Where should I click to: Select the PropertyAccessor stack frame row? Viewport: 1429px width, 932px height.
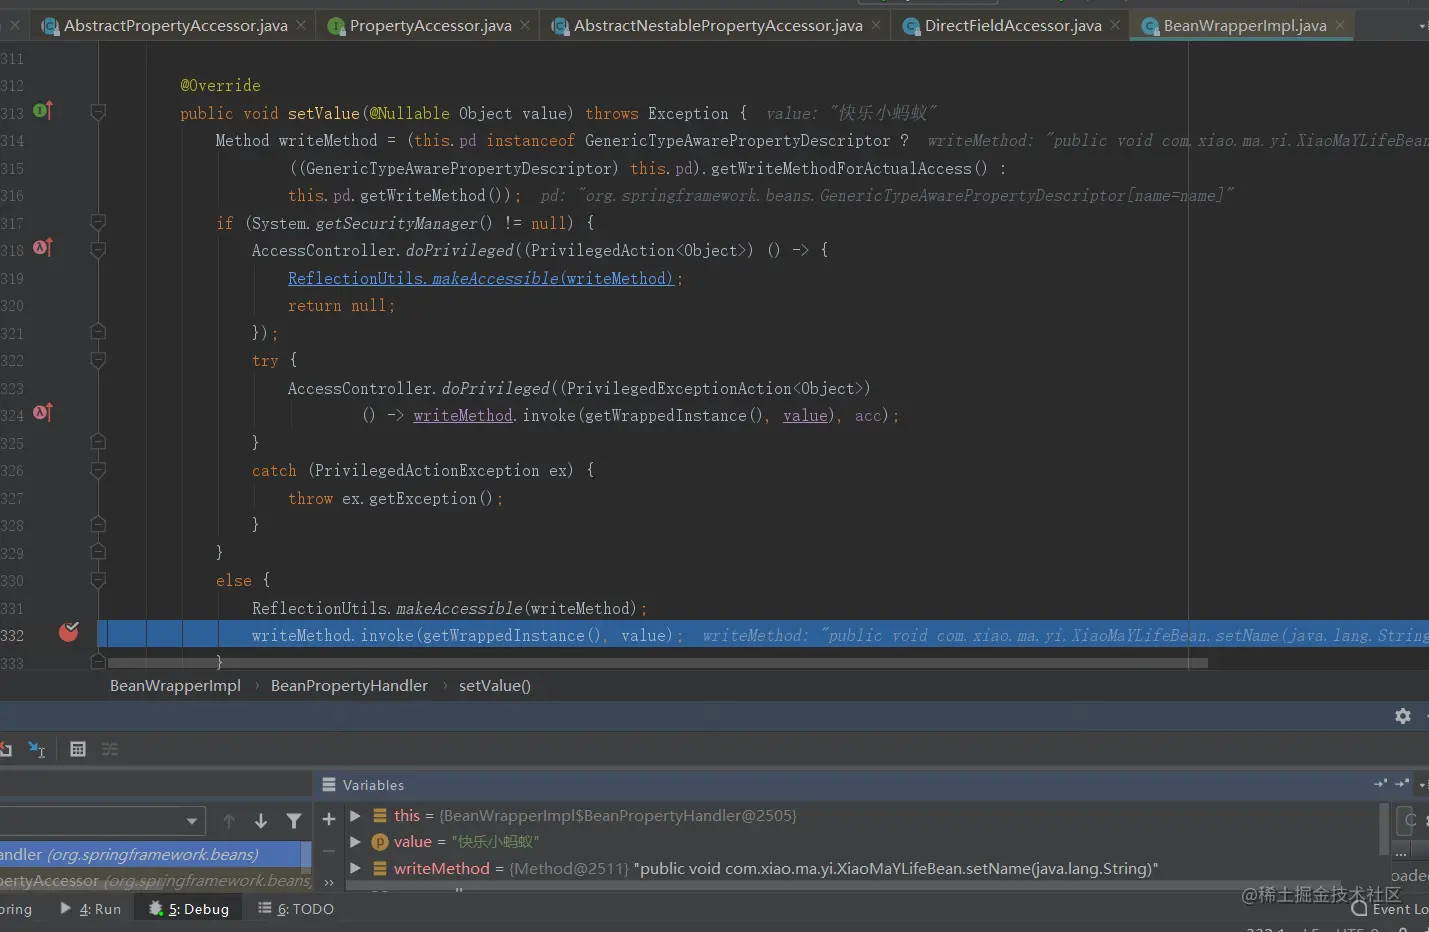point(155,881)
